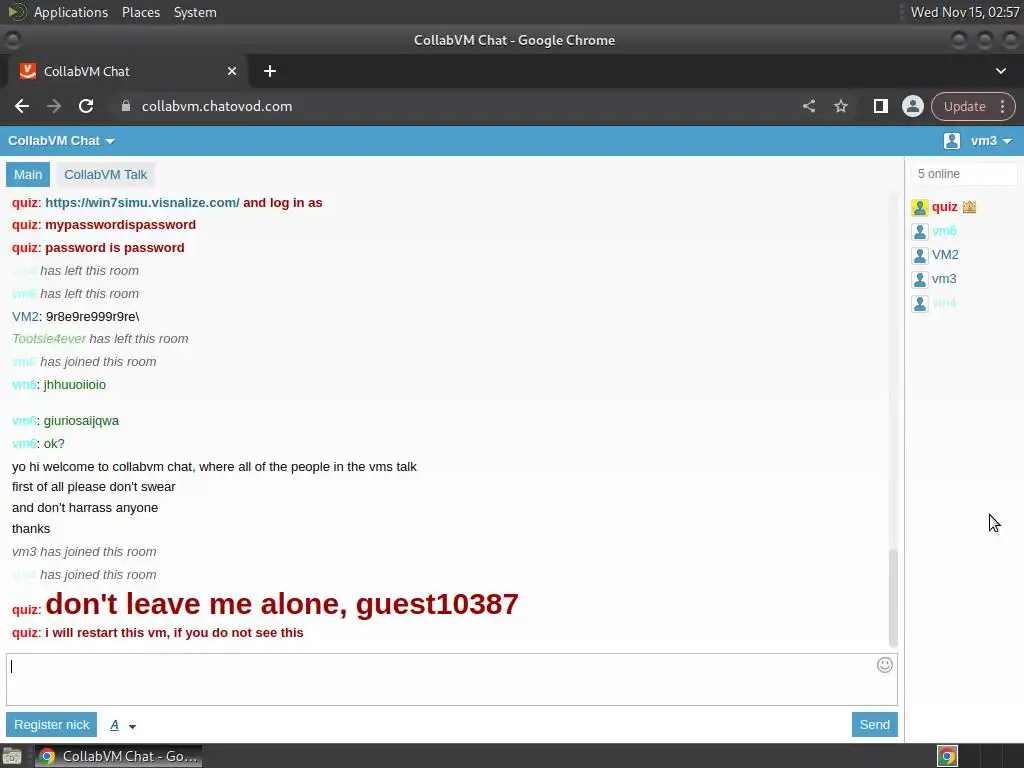Click the profile icon beside vm3 header
1024x768 pixels.
coord(952,140)
